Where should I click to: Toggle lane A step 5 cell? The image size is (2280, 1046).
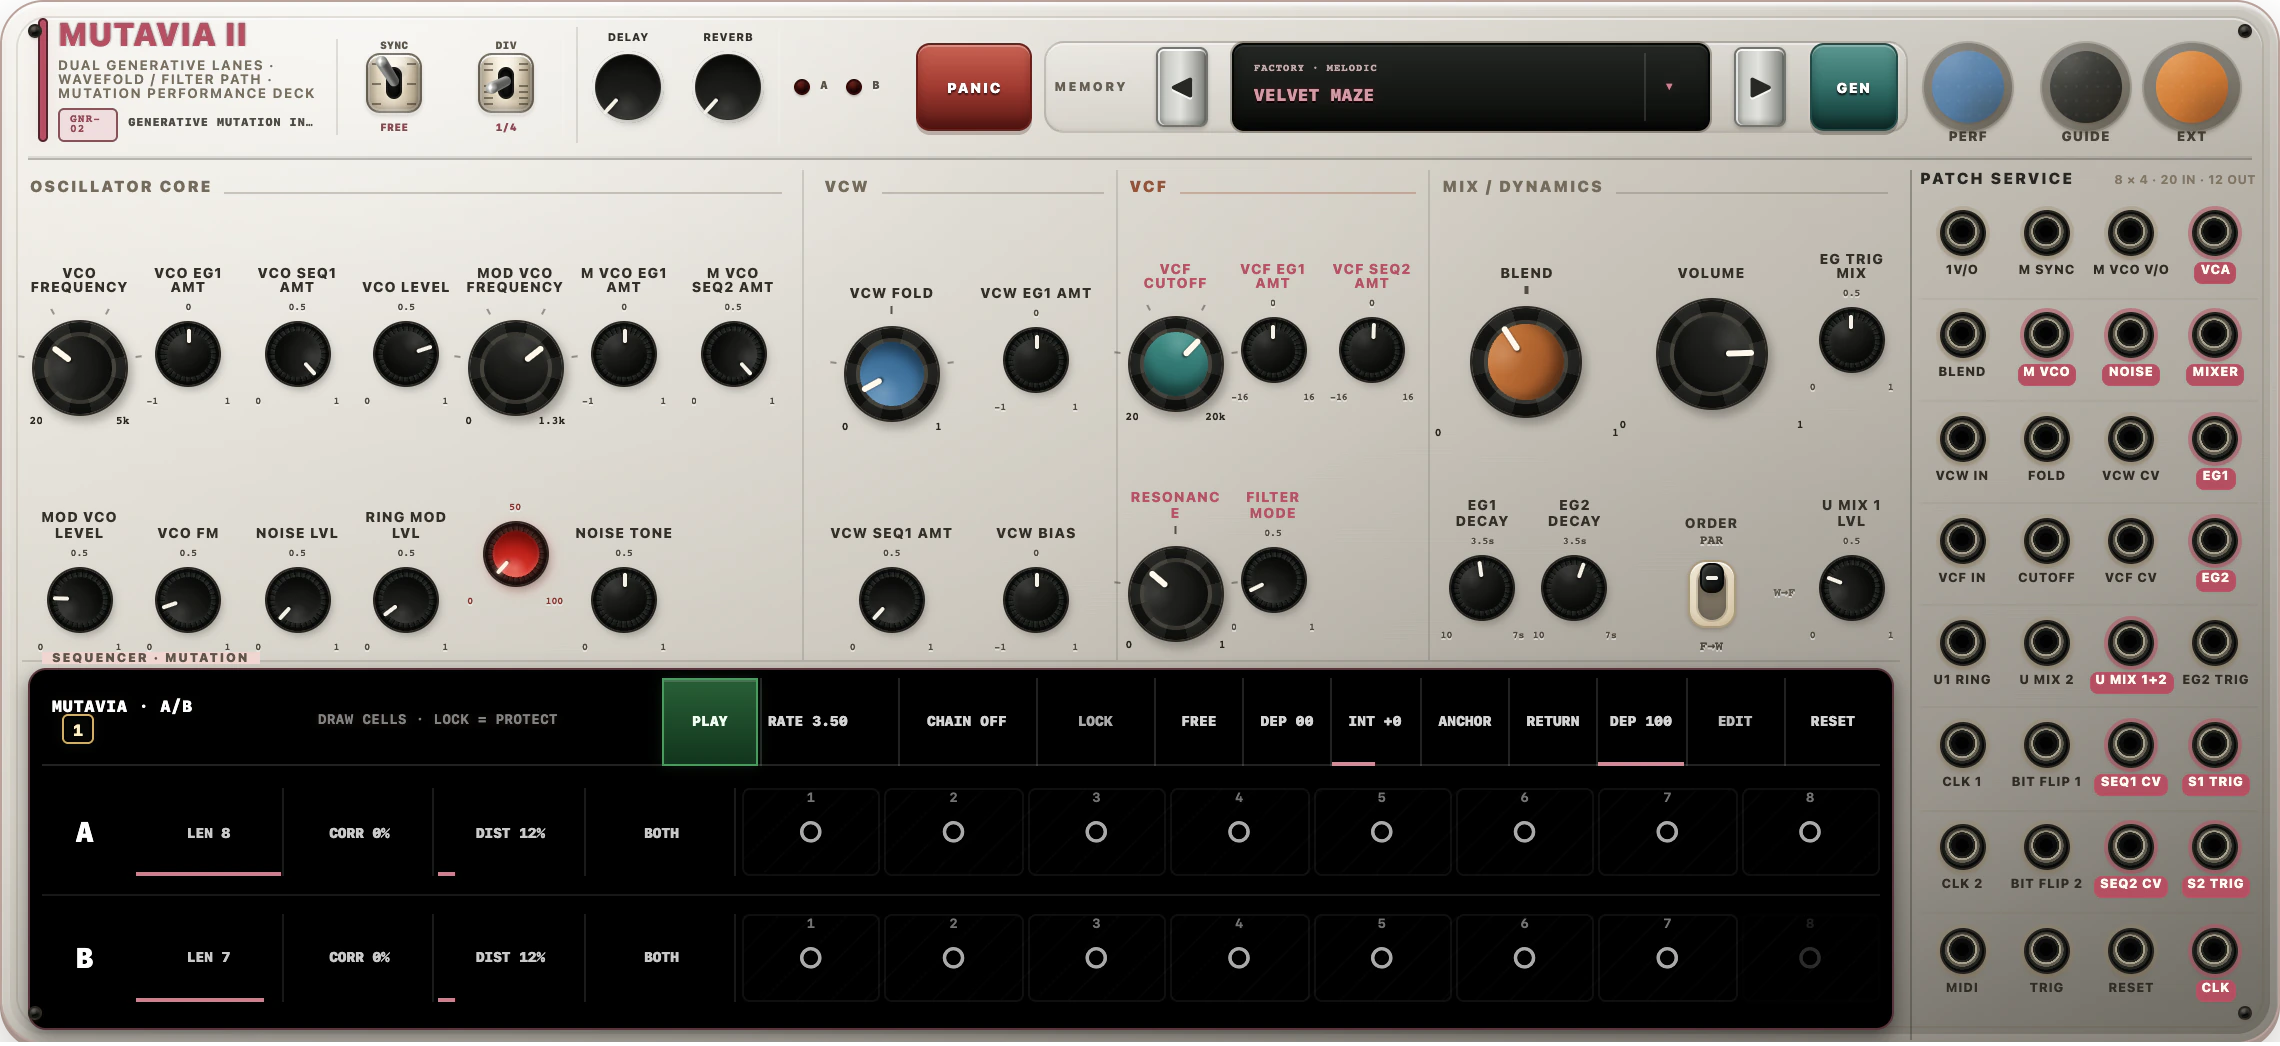coord(1382,832)
